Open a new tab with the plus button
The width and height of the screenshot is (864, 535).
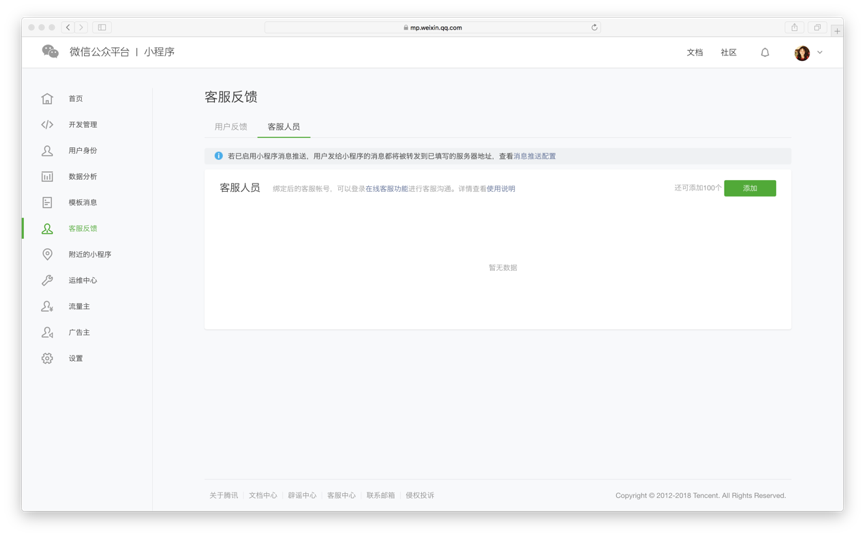pyautogui.click(x=837, y=31)
